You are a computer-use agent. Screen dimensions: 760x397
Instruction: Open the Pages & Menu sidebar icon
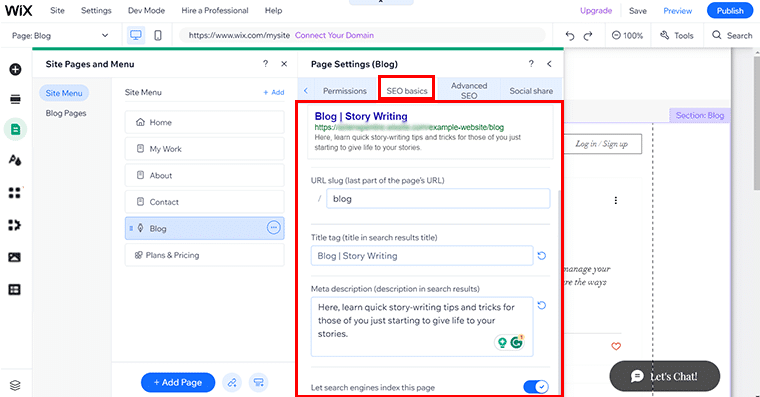[16, 129]
